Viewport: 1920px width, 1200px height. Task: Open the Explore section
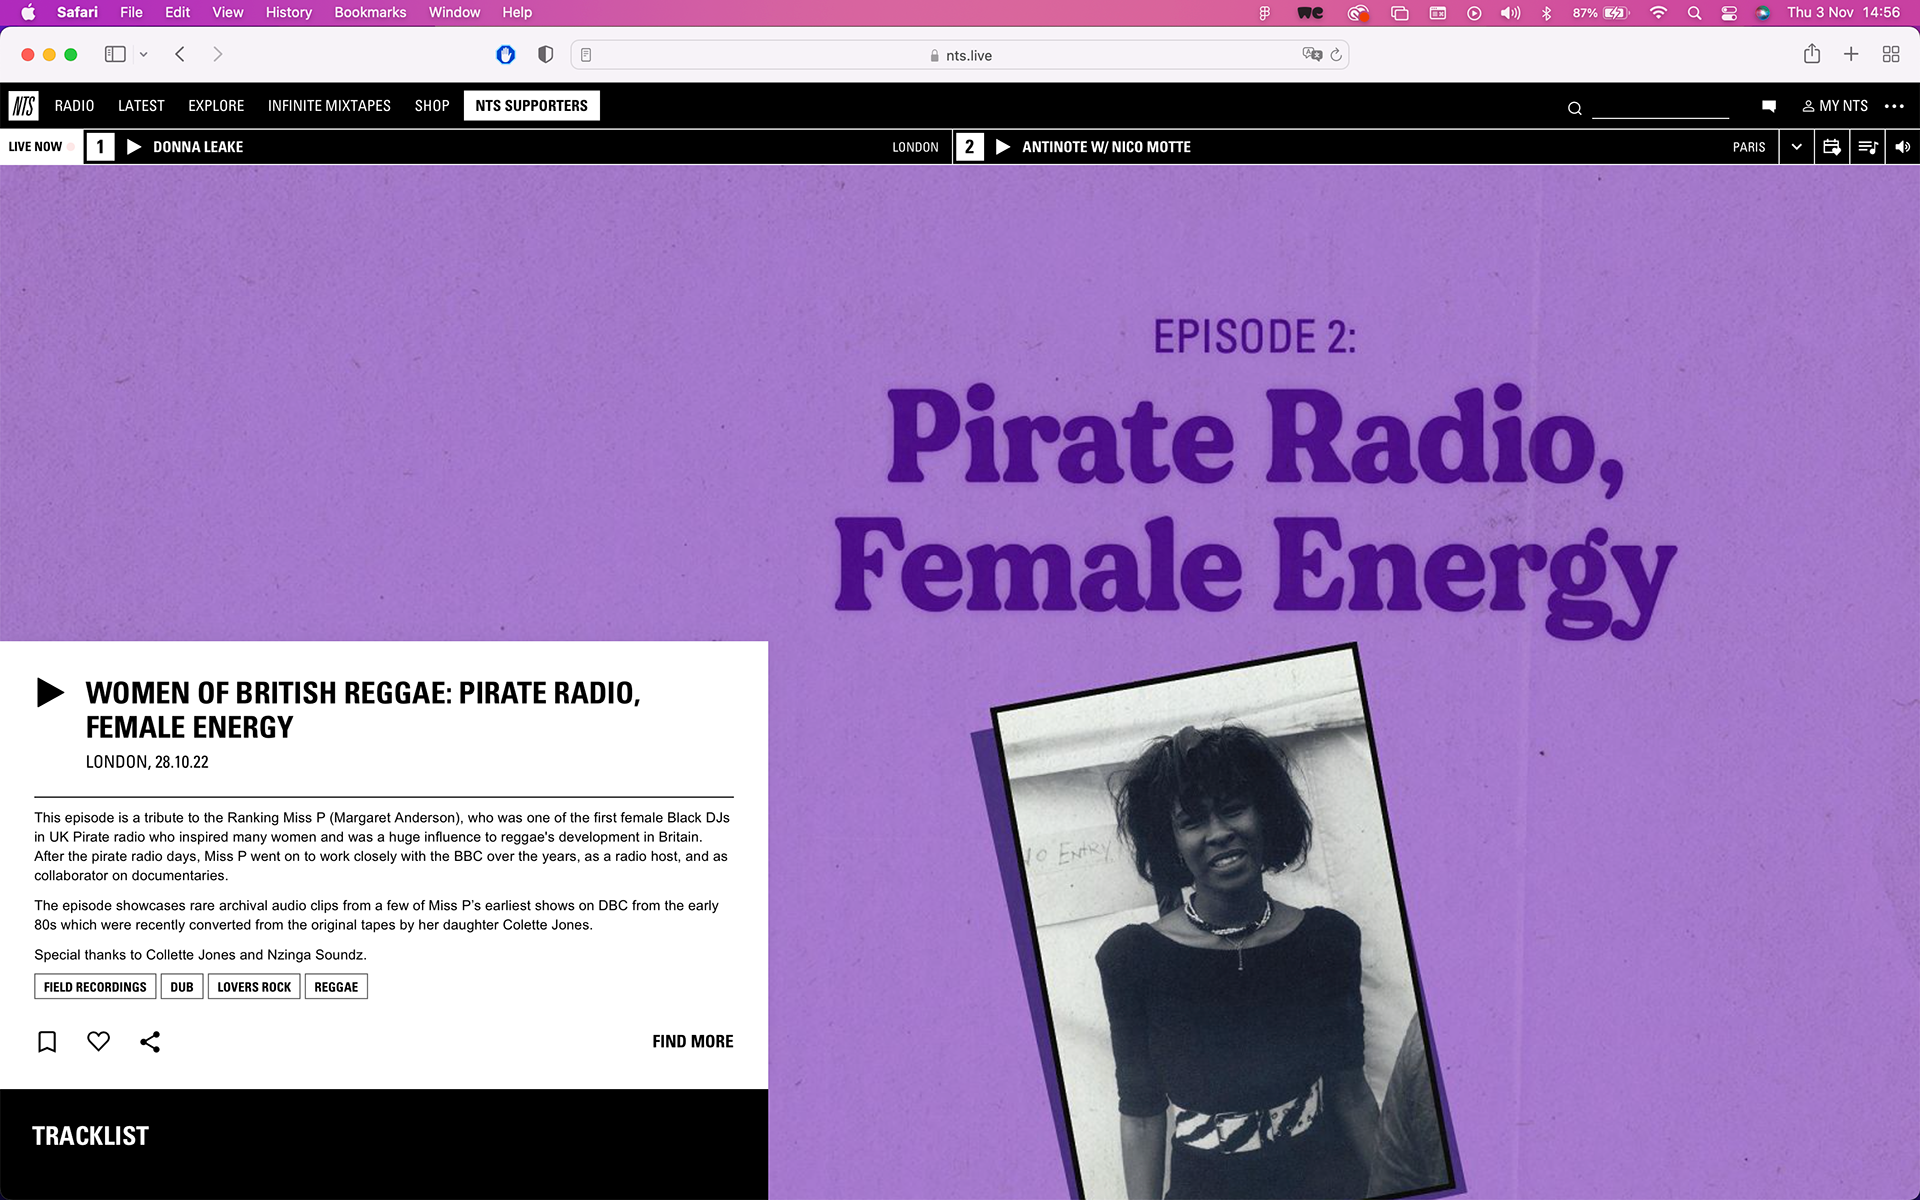tap(216, 106)
